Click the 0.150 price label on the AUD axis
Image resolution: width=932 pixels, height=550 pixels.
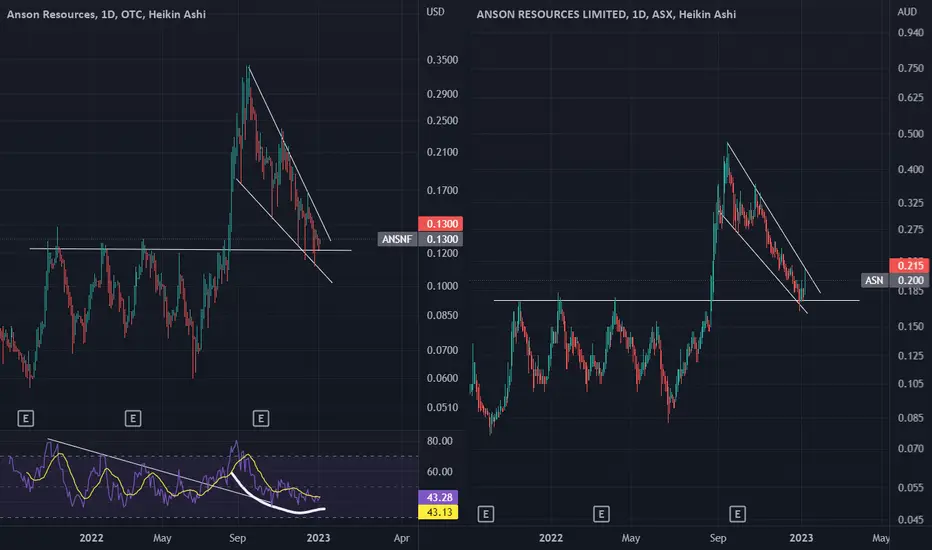911,326
